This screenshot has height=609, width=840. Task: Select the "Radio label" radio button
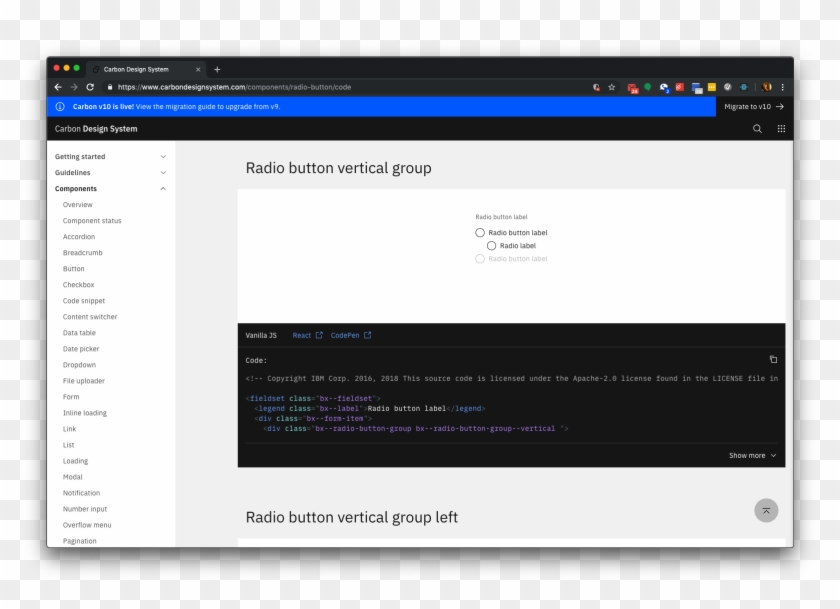pos(491,246)
